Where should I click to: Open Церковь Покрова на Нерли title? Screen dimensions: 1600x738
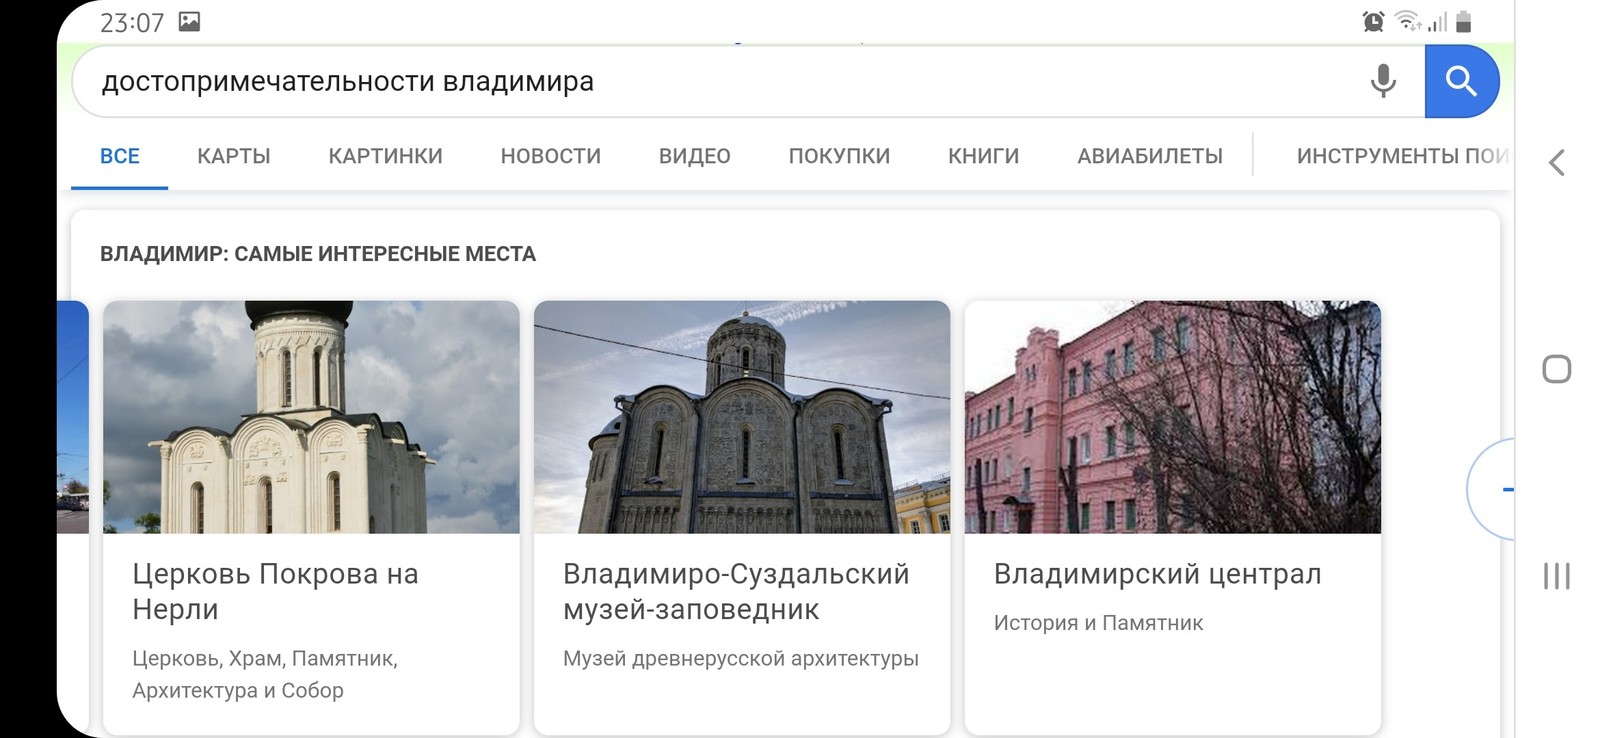pyautogui.click(x=275, y=591)
